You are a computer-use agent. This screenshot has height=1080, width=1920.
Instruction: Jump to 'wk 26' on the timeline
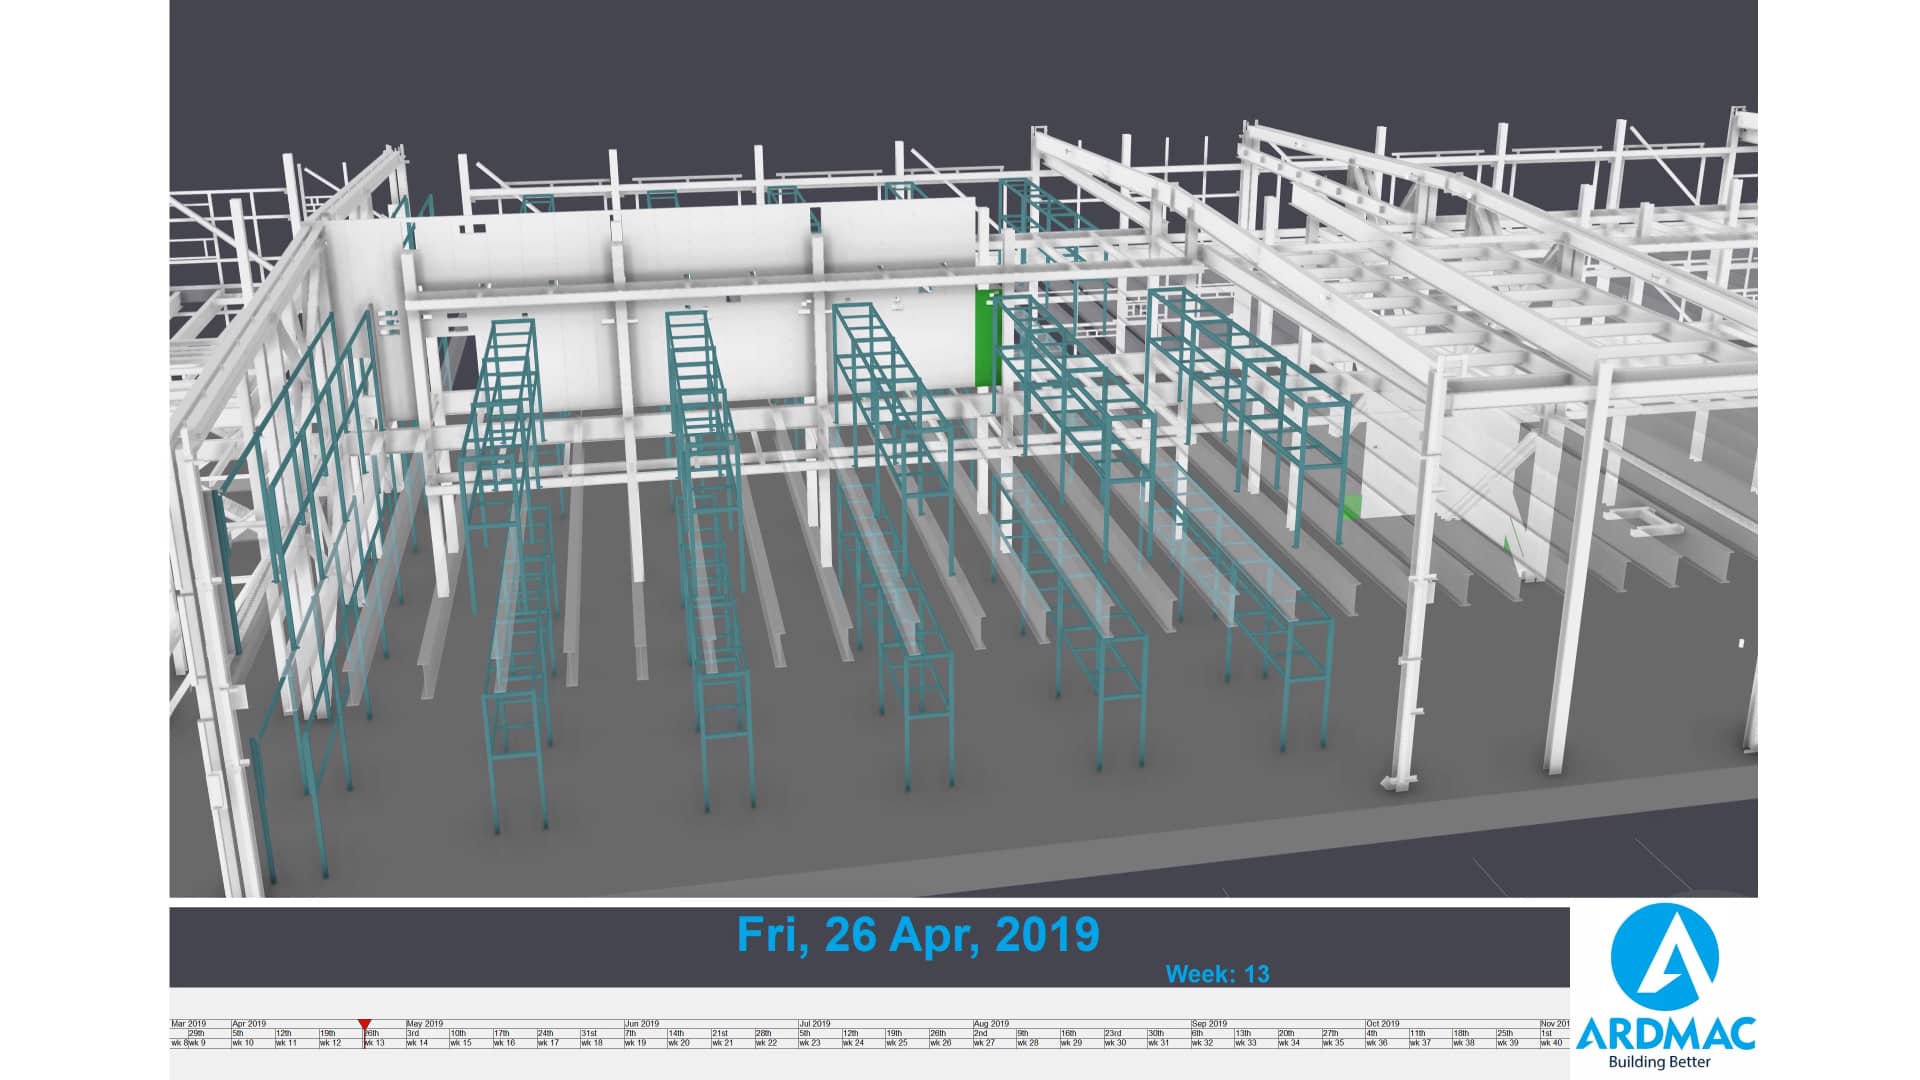(x=940, y=1043)
